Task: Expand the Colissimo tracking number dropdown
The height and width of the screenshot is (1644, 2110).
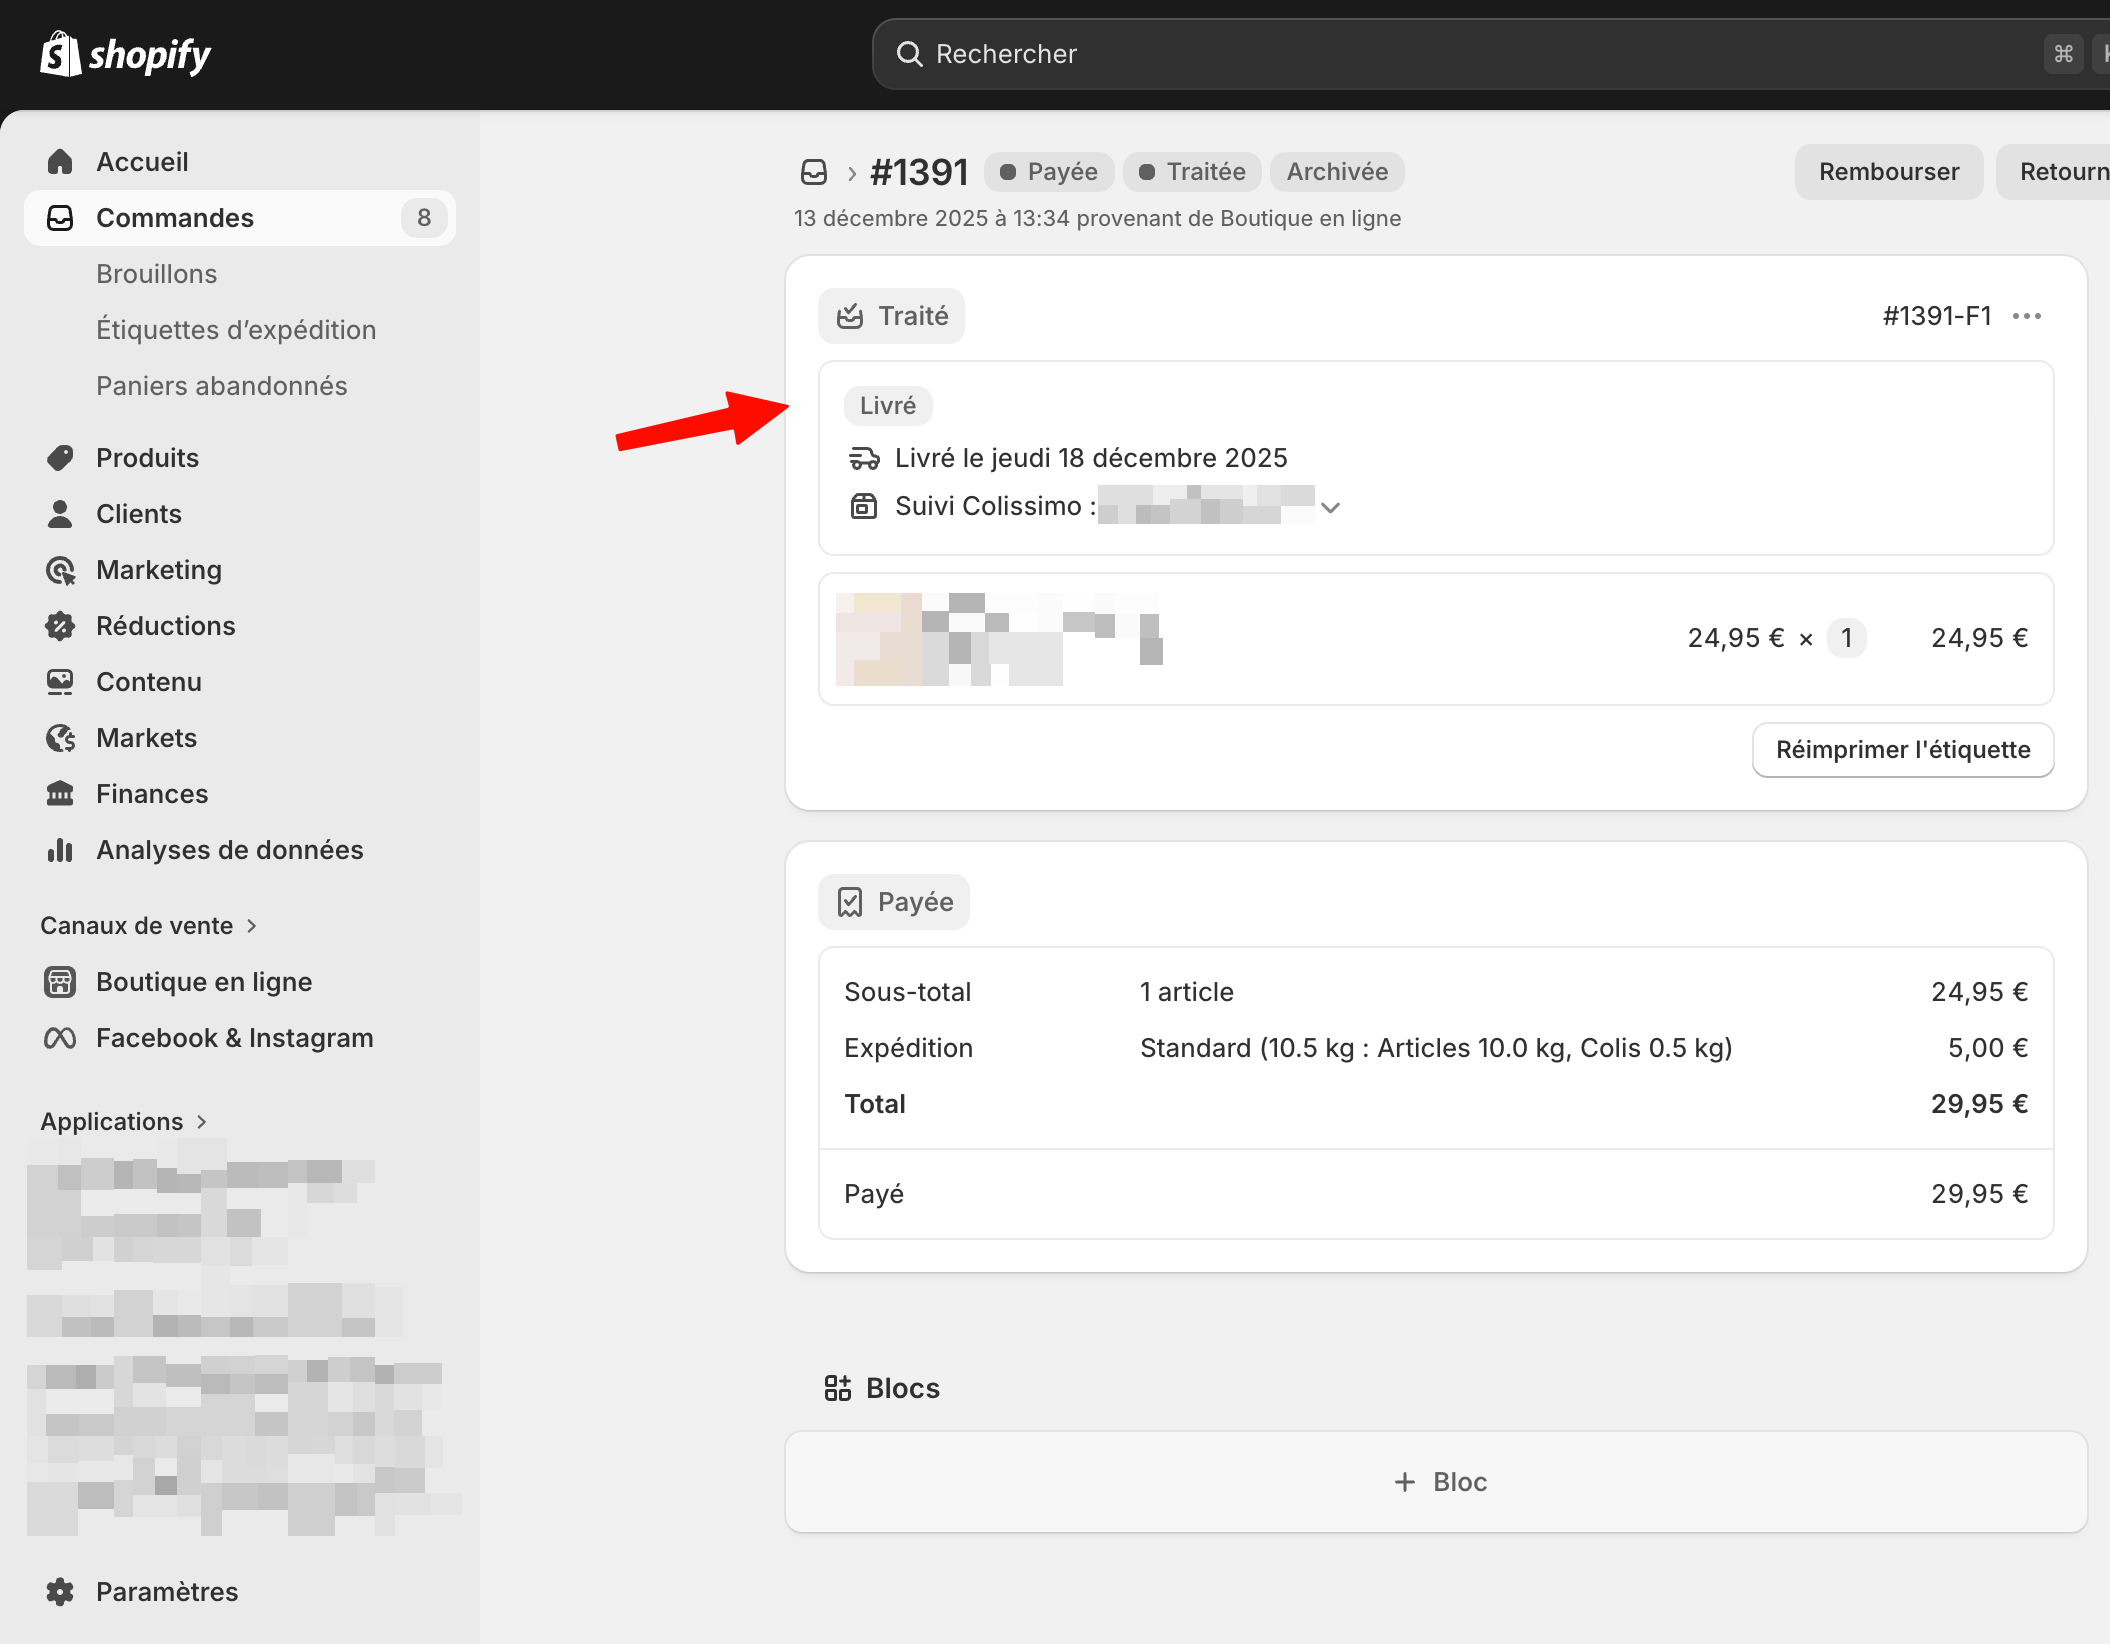Action: tap(1330, 507)
